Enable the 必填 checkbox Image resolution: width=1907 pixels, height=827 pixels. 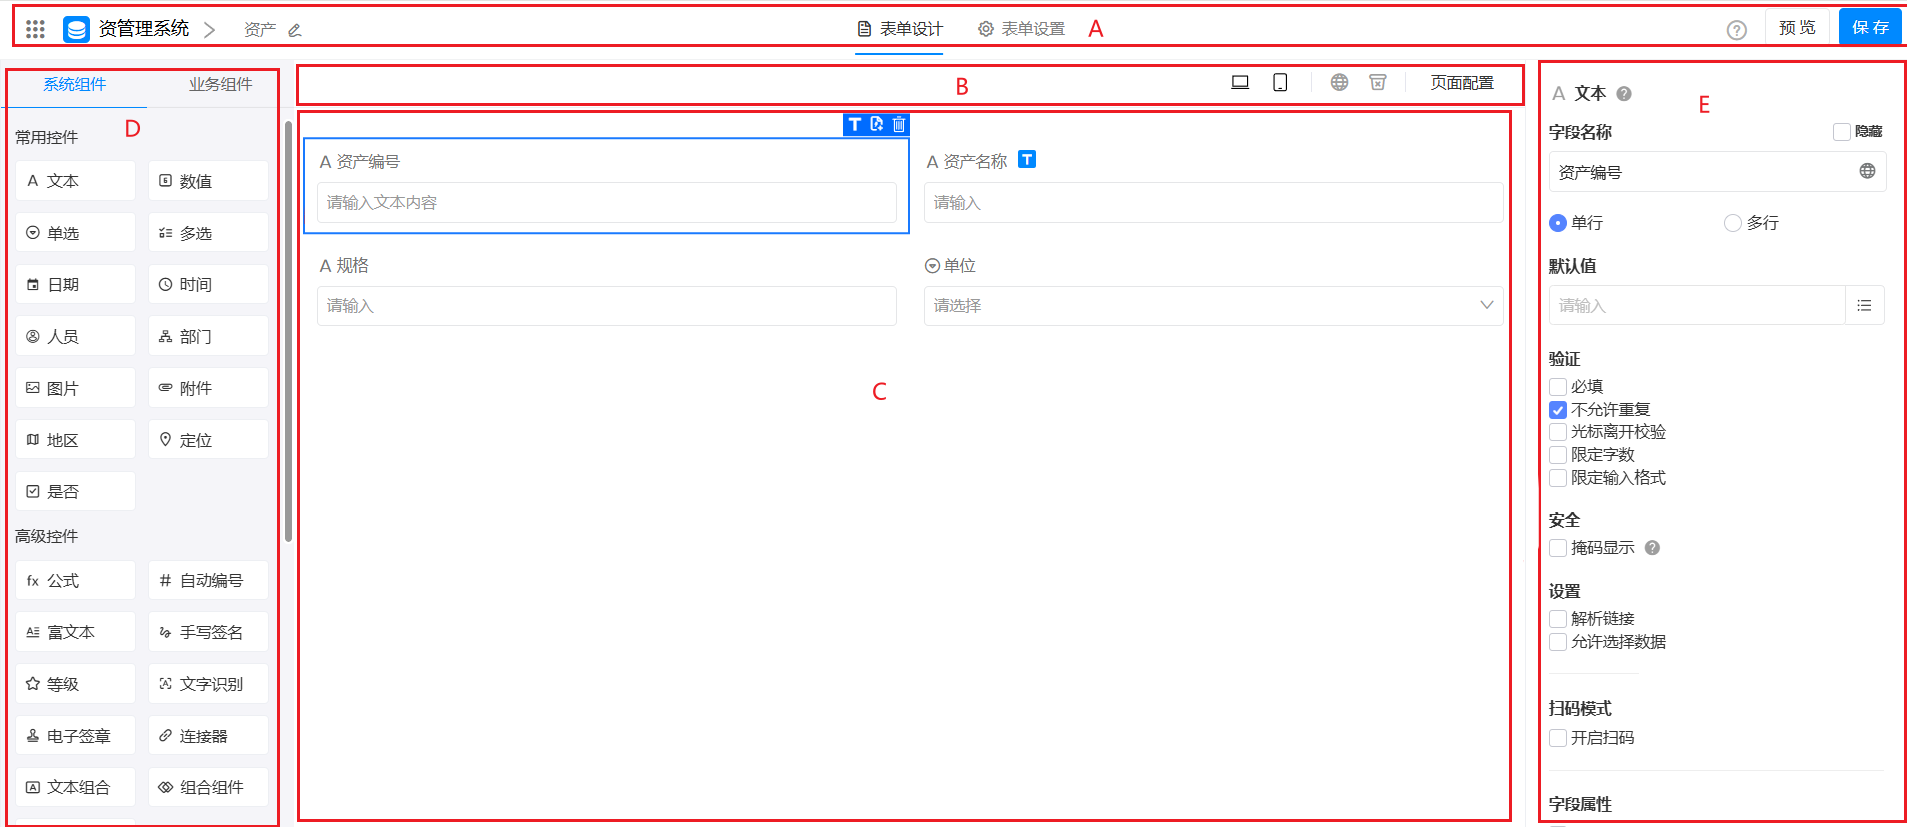click(x=1558, y=387)
